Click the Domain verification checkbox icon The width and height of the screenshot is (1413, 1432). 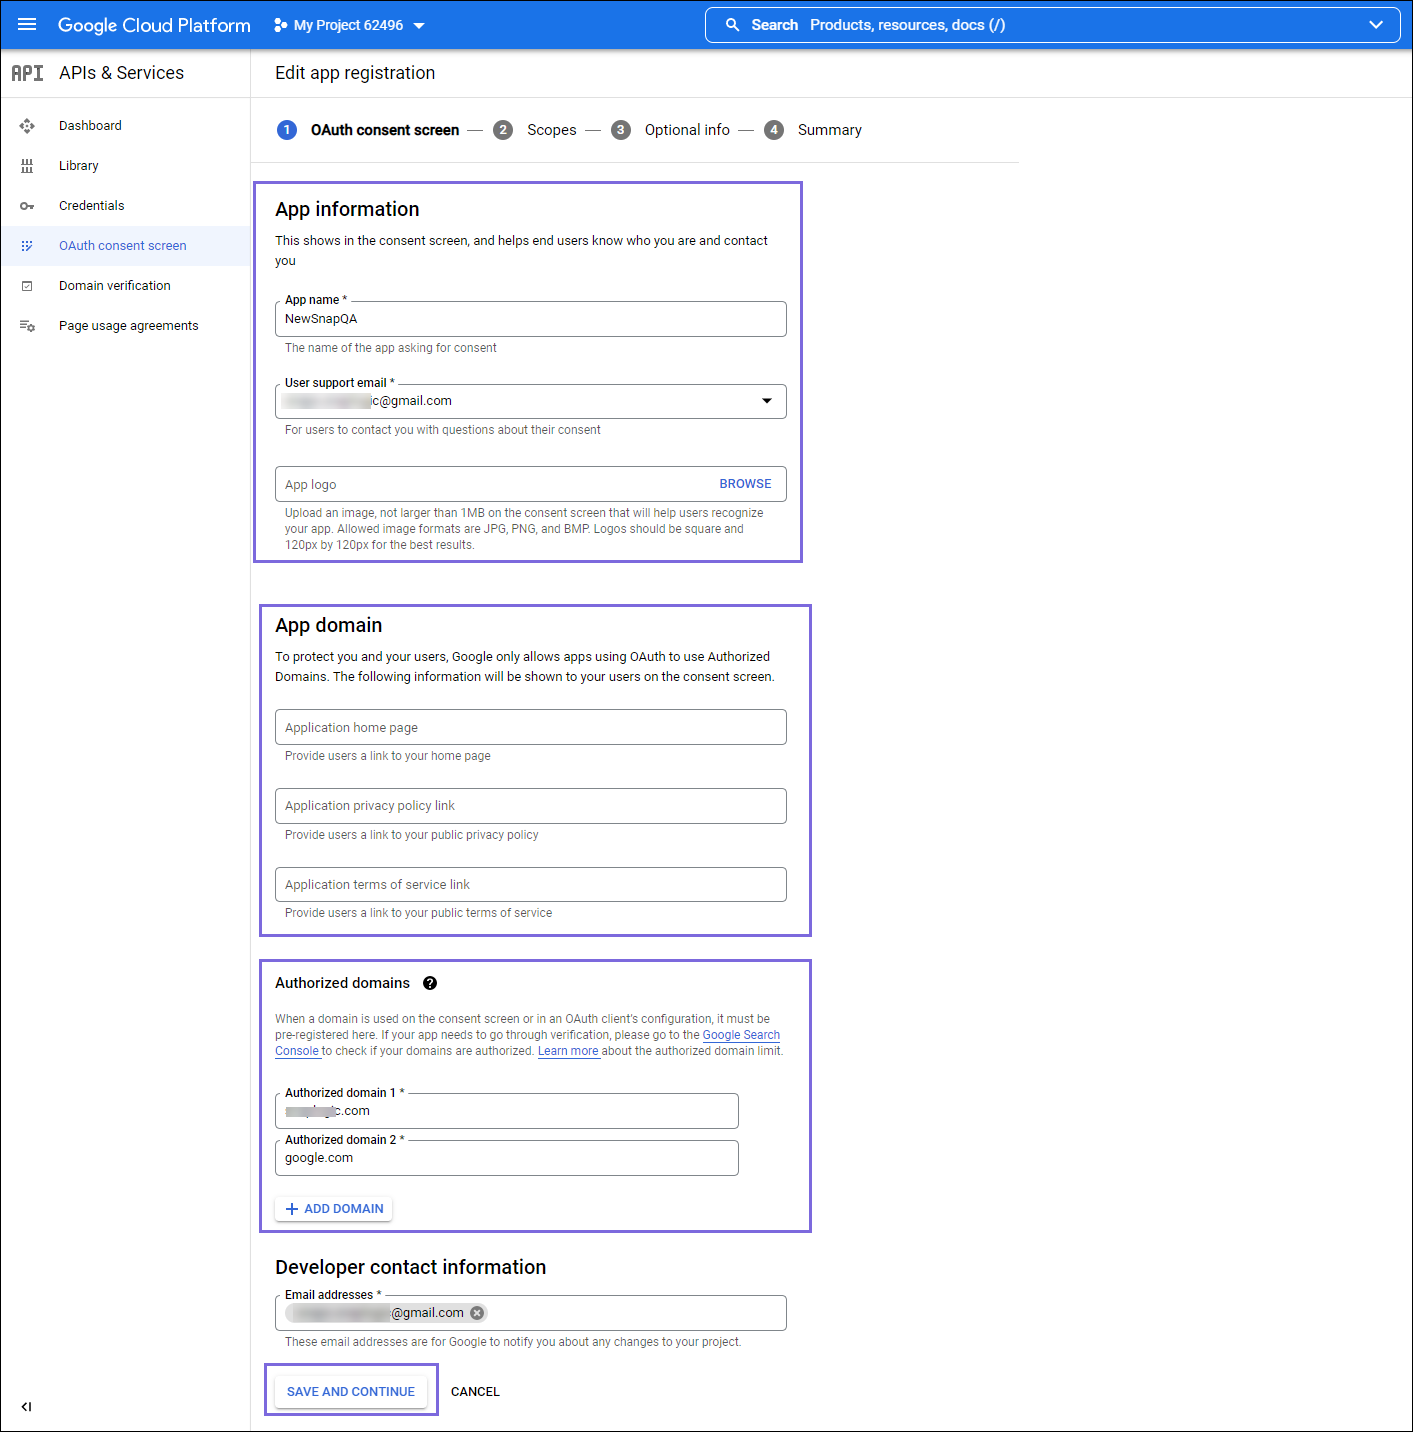coord(27,286)
